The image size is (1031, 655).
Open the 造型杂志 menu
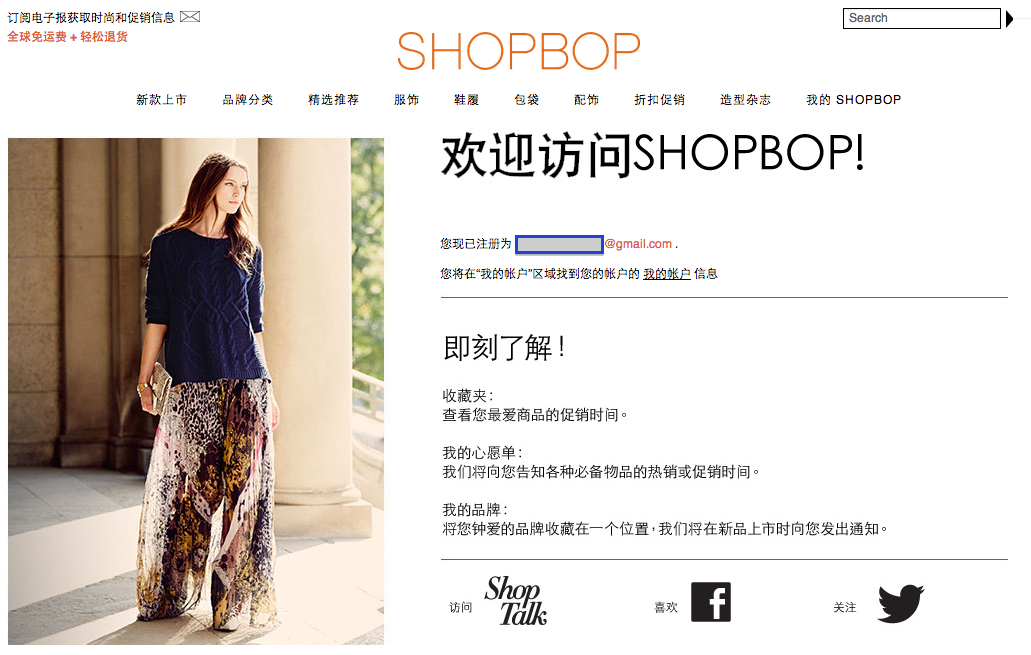point(746,100)
